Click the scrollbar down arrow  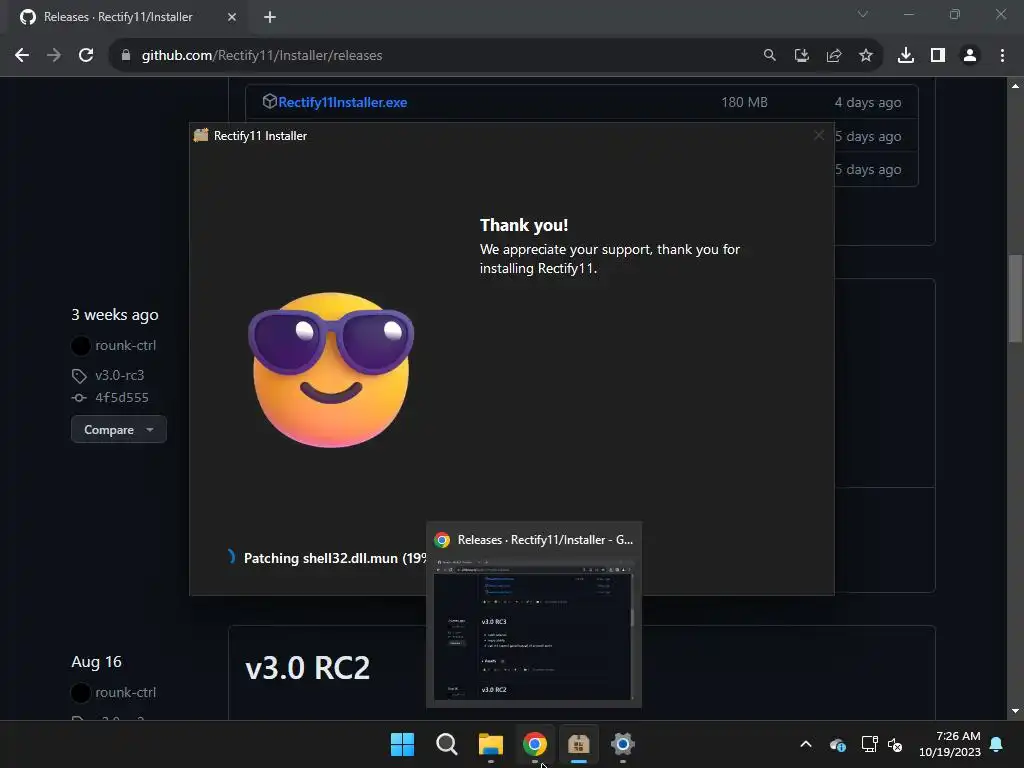(x=1015, y=711)
